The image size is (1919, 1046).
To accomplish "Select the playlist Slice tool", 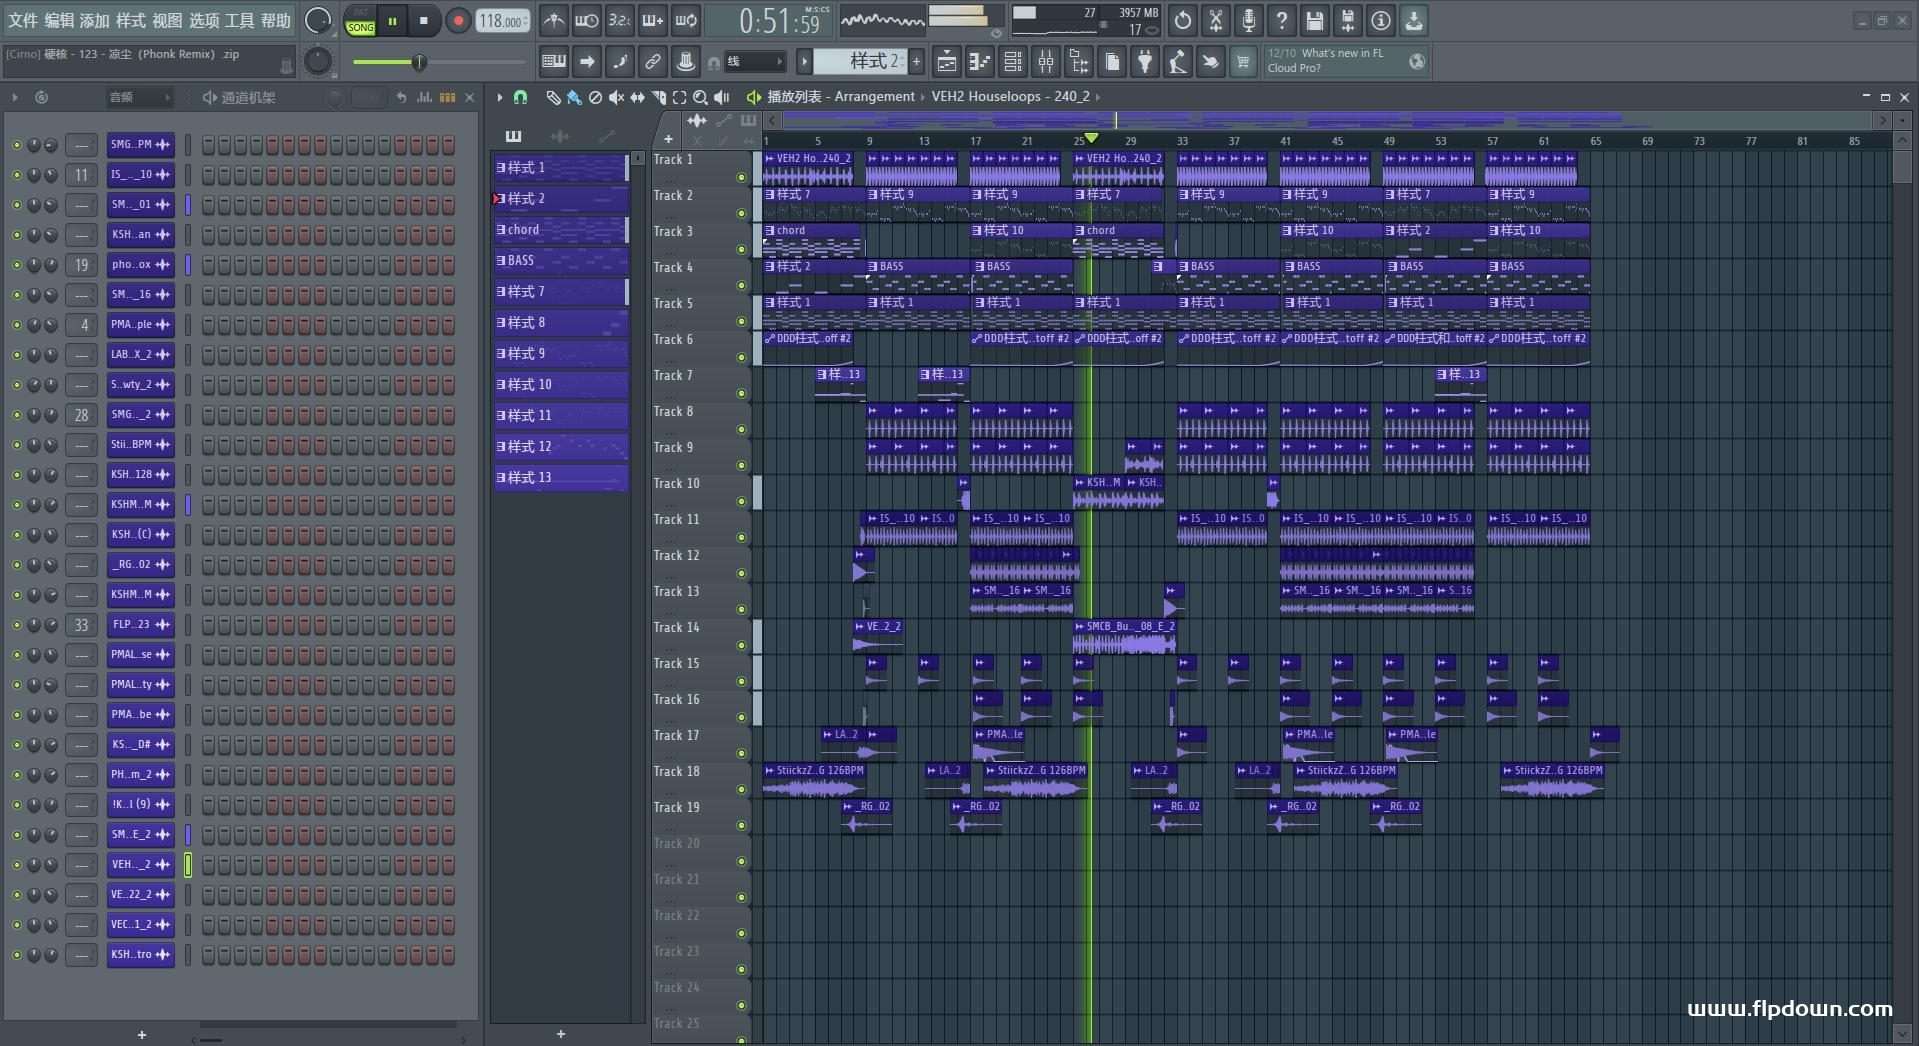I will [658, 97].
